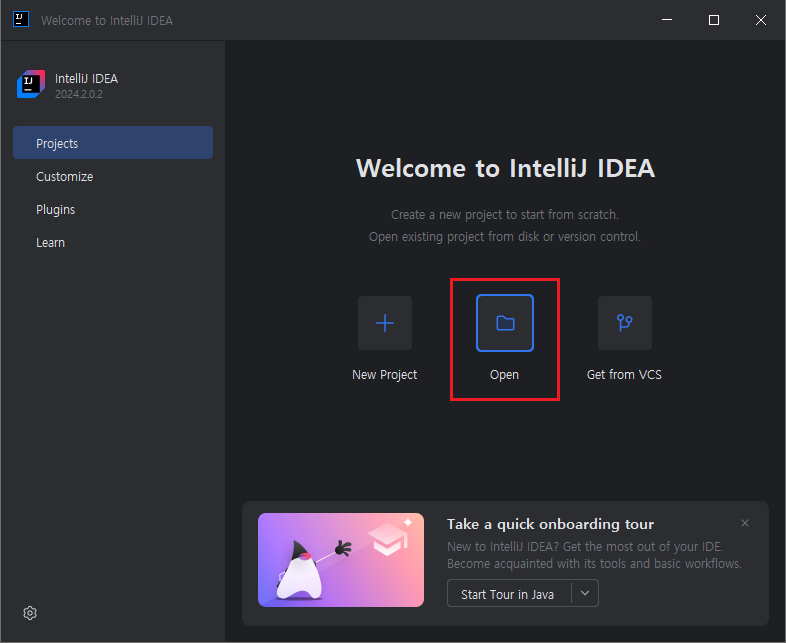Click the onboarding tour illustration
The image size is (786, 643).
(x=340, y=560)
